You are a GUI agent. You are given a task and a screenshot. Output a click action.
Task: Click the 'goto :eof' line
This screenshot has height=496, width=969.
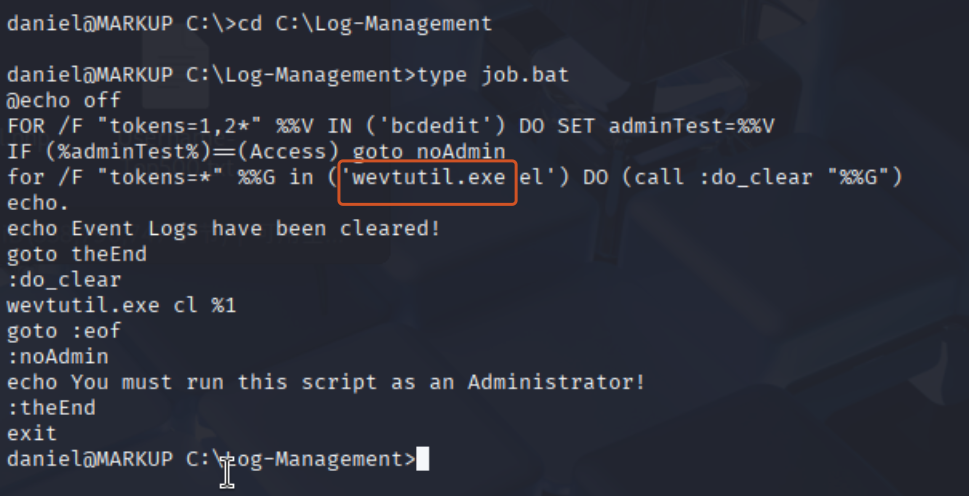[x=64, y=331]
